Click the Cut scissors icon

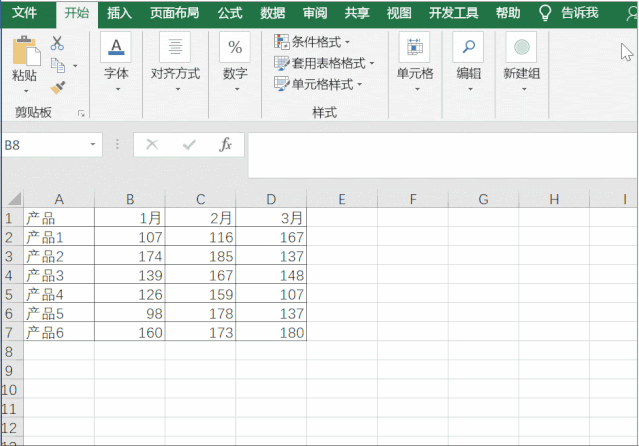pos(57,42)
